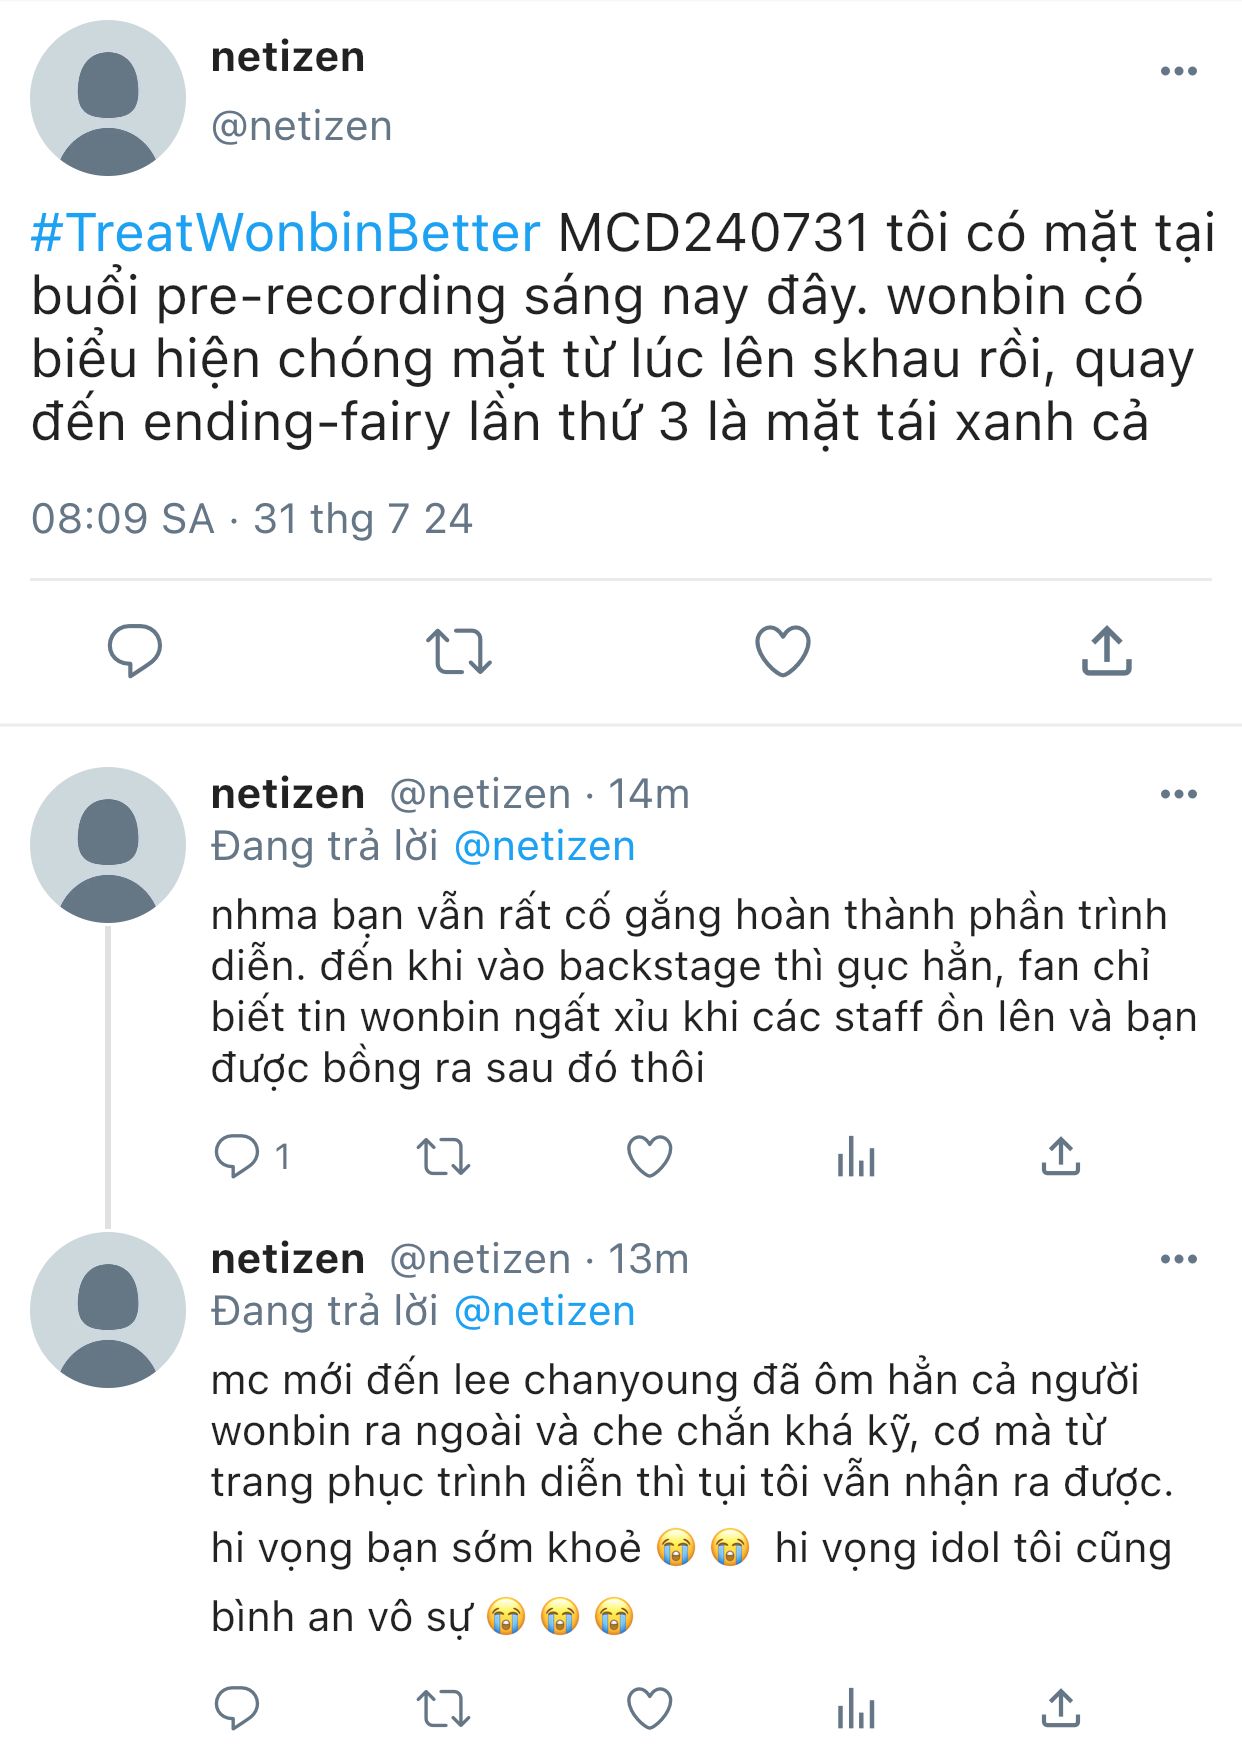Open more options for the main tweet
This screenshot has height=1745, width=1242.
click(x=1178, y=71)
